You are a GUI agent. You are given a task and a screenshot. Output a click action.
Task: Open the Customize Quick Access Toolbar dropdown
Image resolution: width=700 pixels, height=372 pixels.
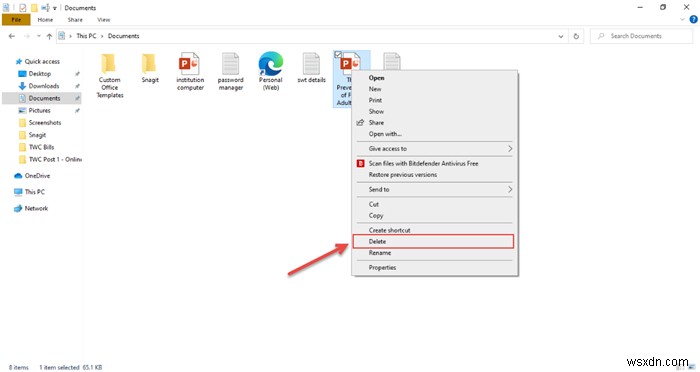click(x=54, y=8)
